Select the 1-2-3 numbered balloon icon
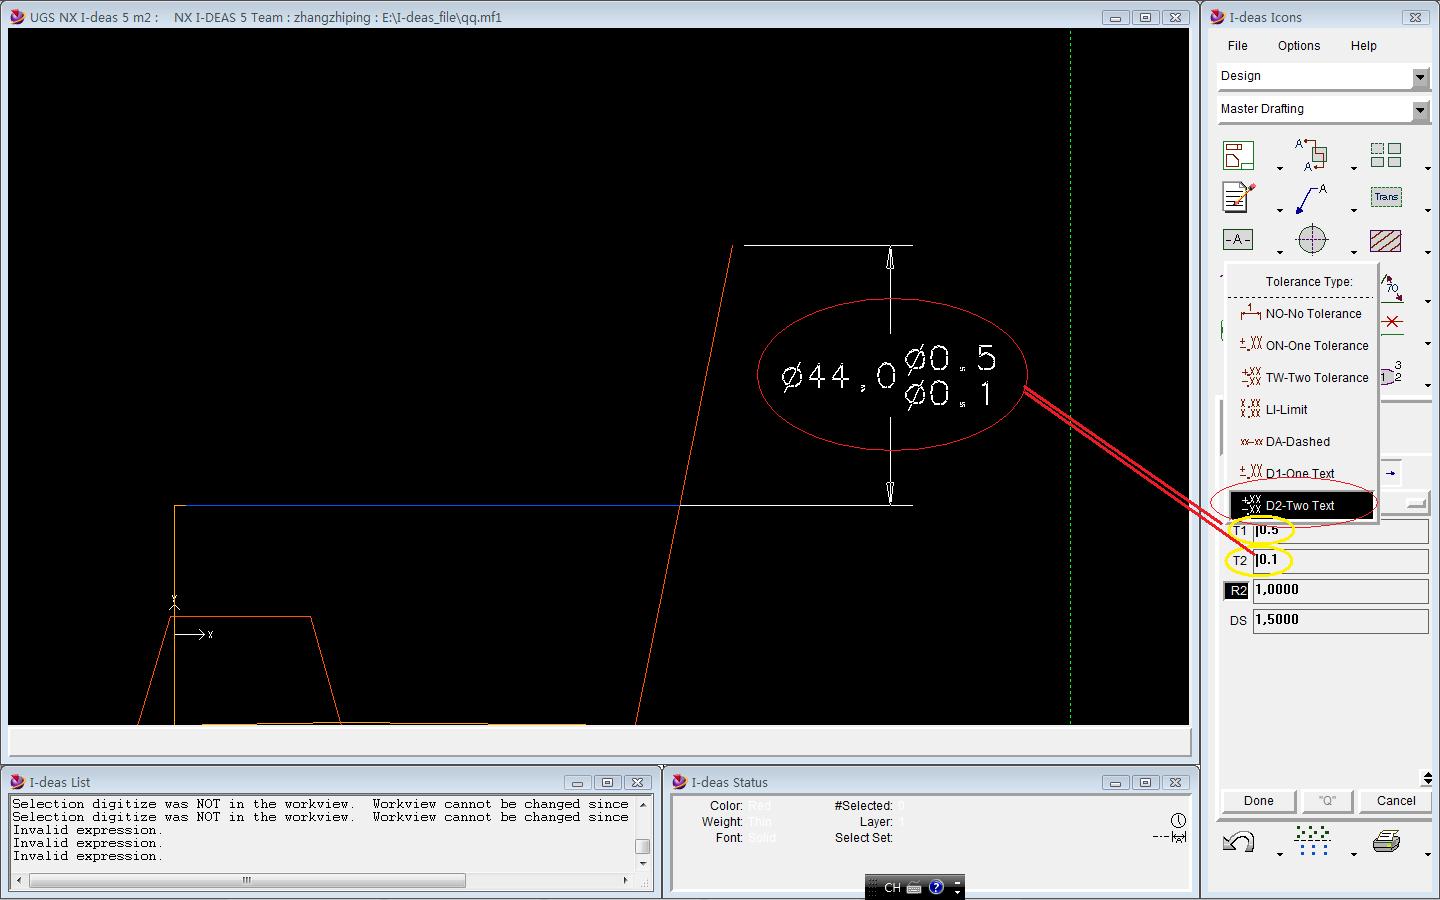Screen dimensions: 1440x900 (x=1391, y=374)
